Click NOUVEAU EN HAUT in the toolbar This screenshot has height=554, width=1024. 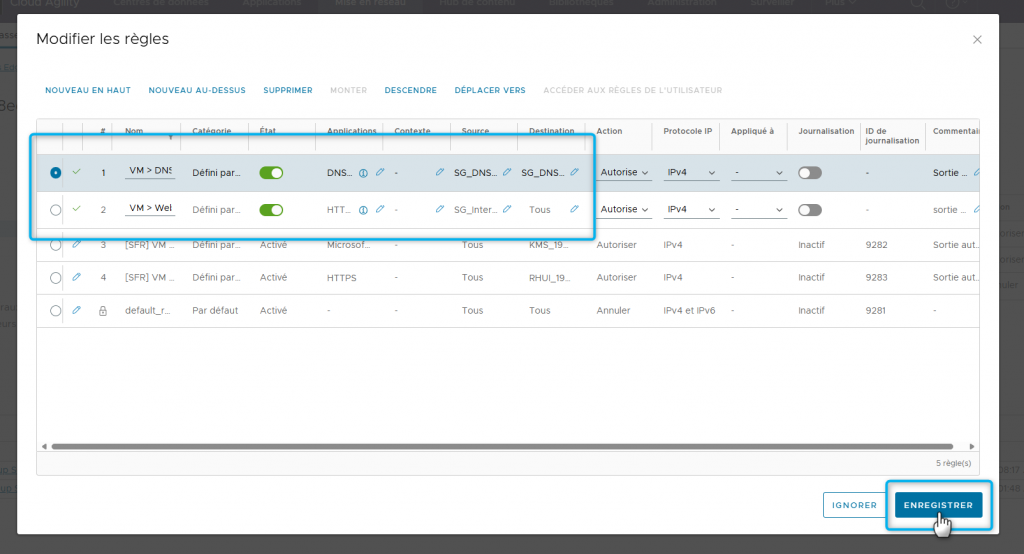point(88,91)
